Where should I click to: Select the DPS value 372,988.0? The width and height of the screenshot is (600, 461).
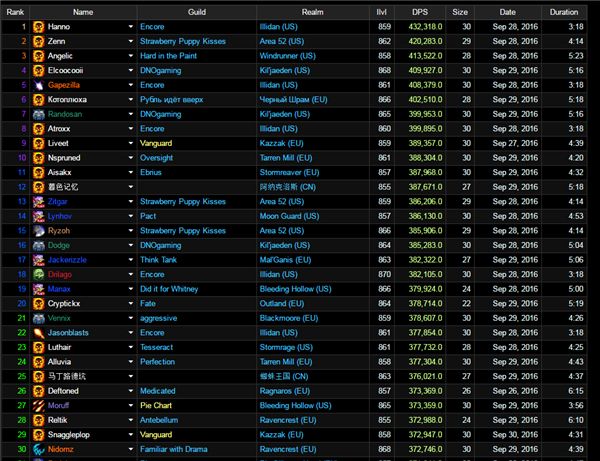click(426, 420)
